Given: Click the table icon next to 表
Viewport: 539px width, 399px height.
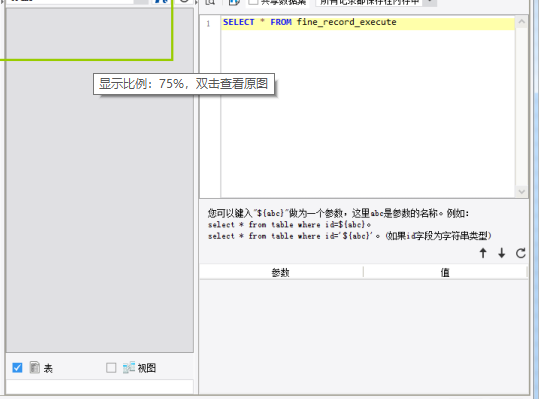Looking at the screenshot, I should click(35, 367).
